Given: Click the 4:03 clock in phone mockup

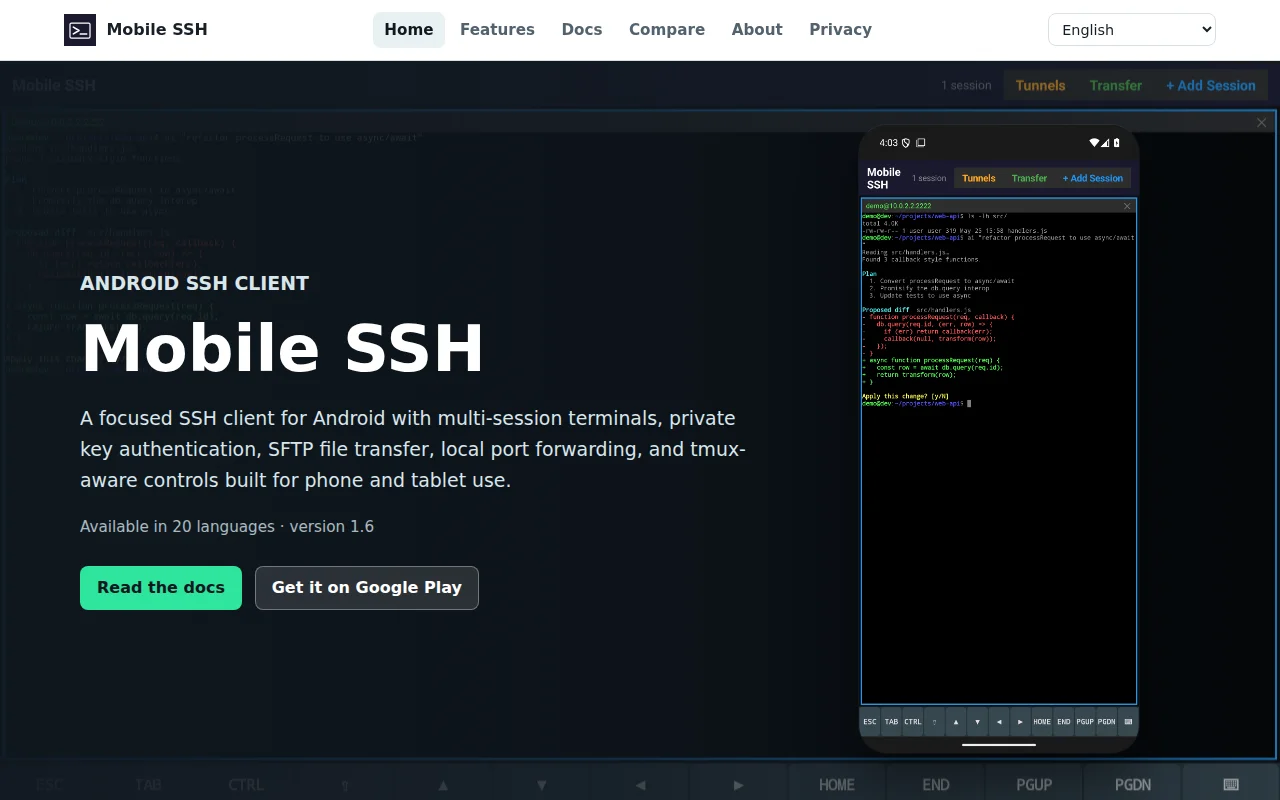Looking at the screenshot, I should click(889, 143).
